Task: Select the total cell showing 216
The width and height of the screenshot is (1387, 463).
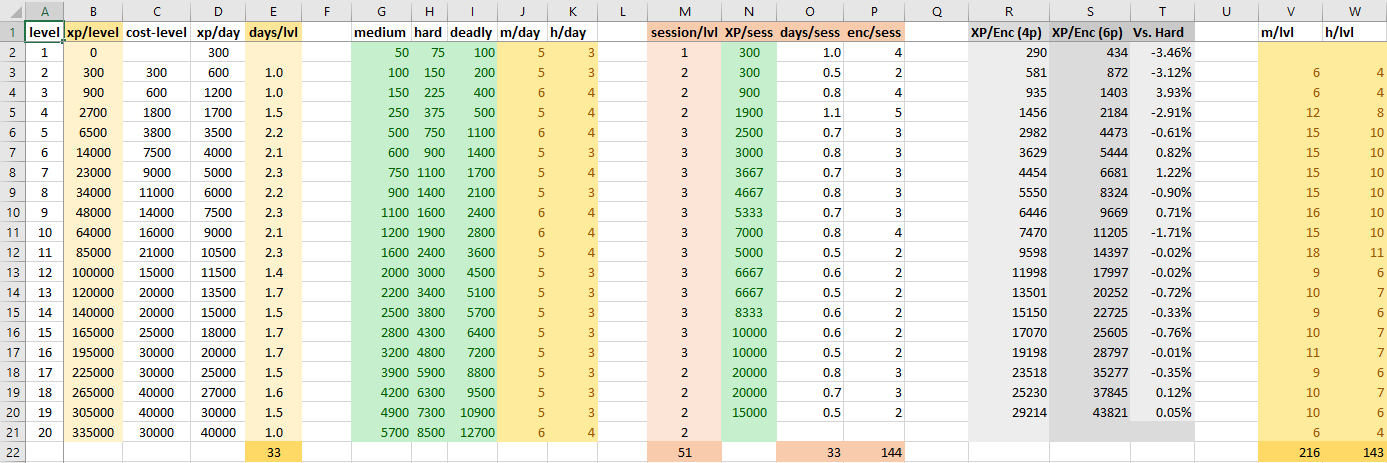Action: click(1290, 452)
